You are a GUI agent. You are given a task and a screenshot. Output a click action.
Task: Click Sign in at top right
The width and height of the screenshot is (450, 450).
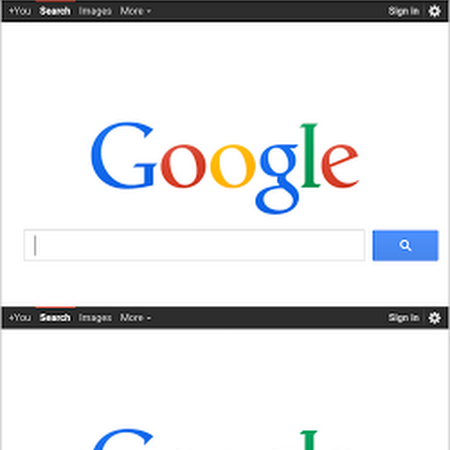[404, 11]
